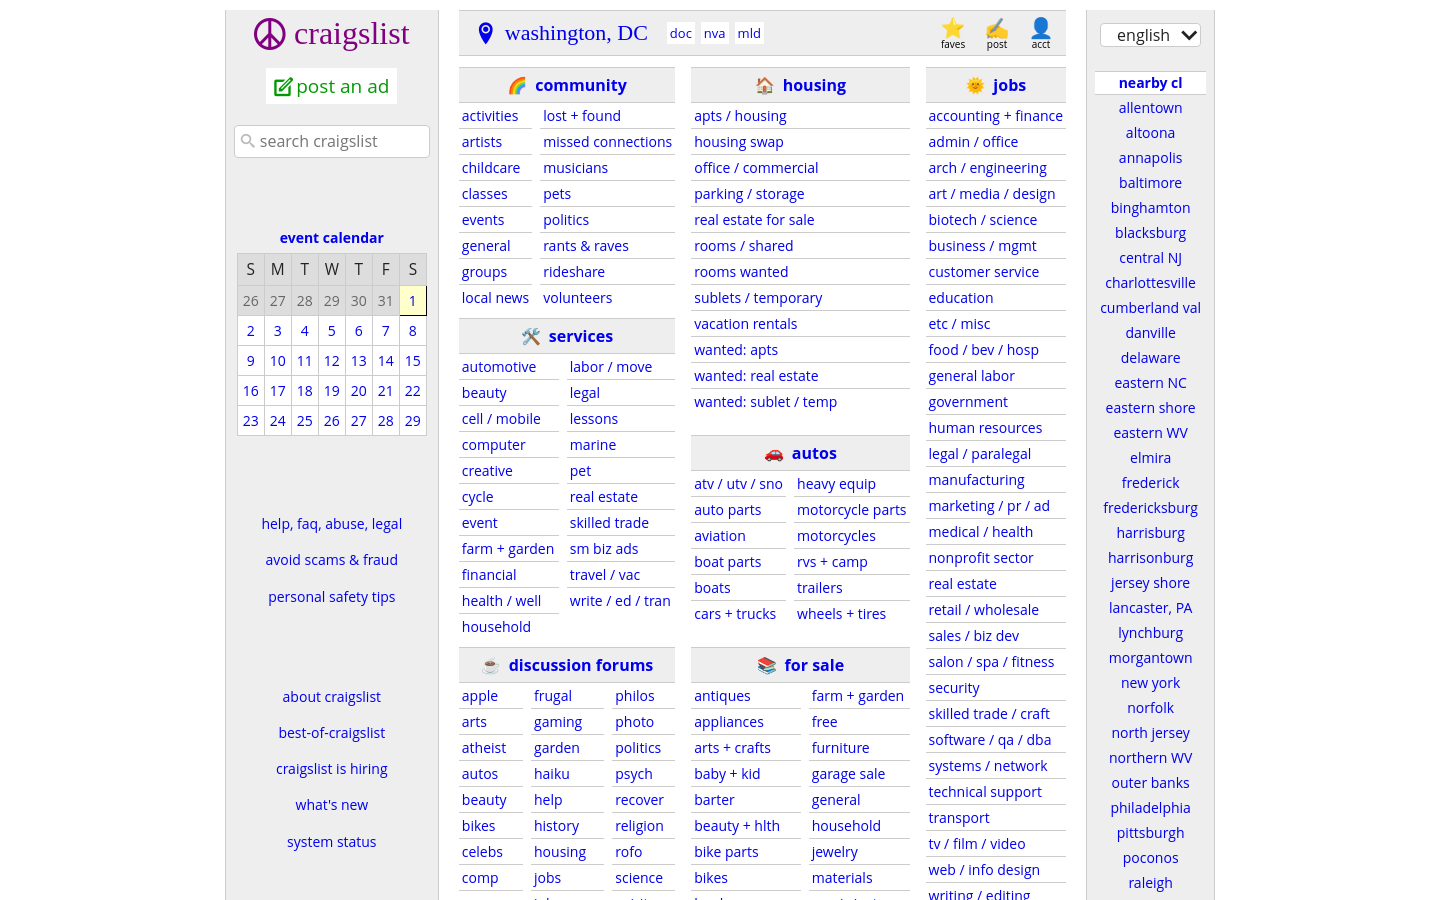The image size is (1440, 900).
Task: Open cars + trucks listings
Action: click(735, 614)
